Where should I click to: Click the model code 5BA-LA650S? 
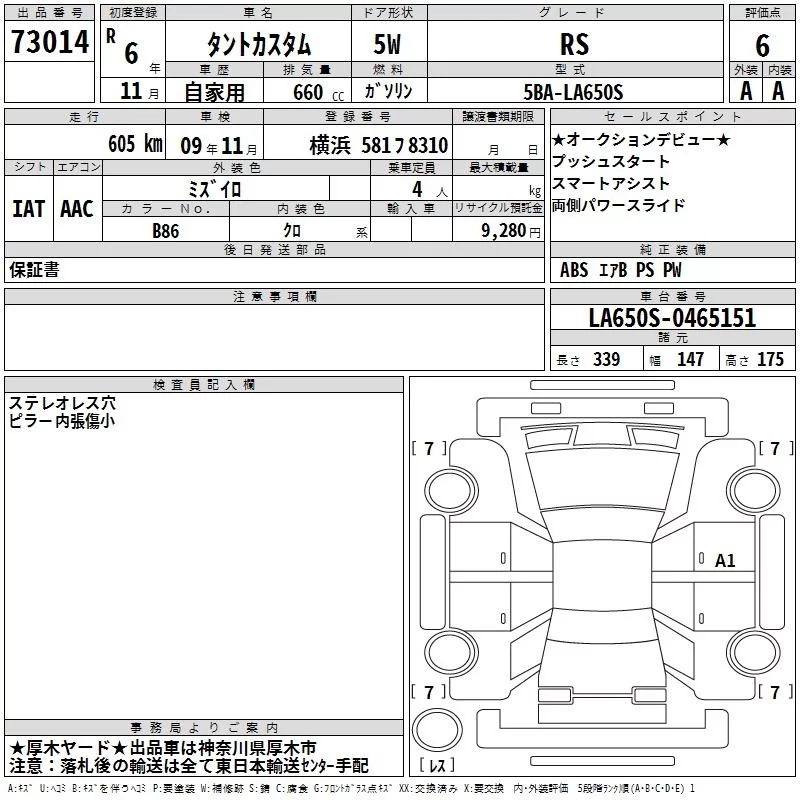[574, 92]
